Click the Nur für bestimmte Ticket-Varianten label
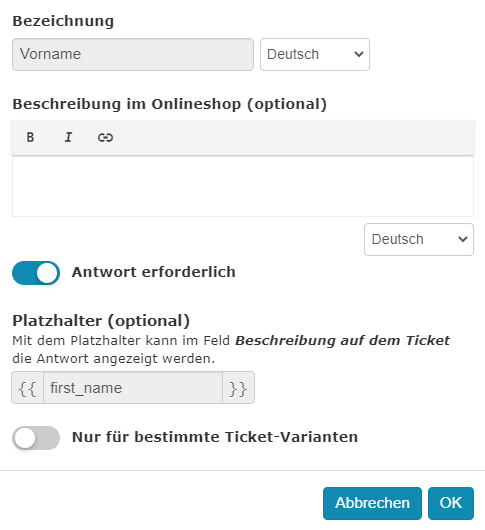Image resolution: width=485 pixels, height=530 pixels. pyautogui.click(x=215, y=437)
